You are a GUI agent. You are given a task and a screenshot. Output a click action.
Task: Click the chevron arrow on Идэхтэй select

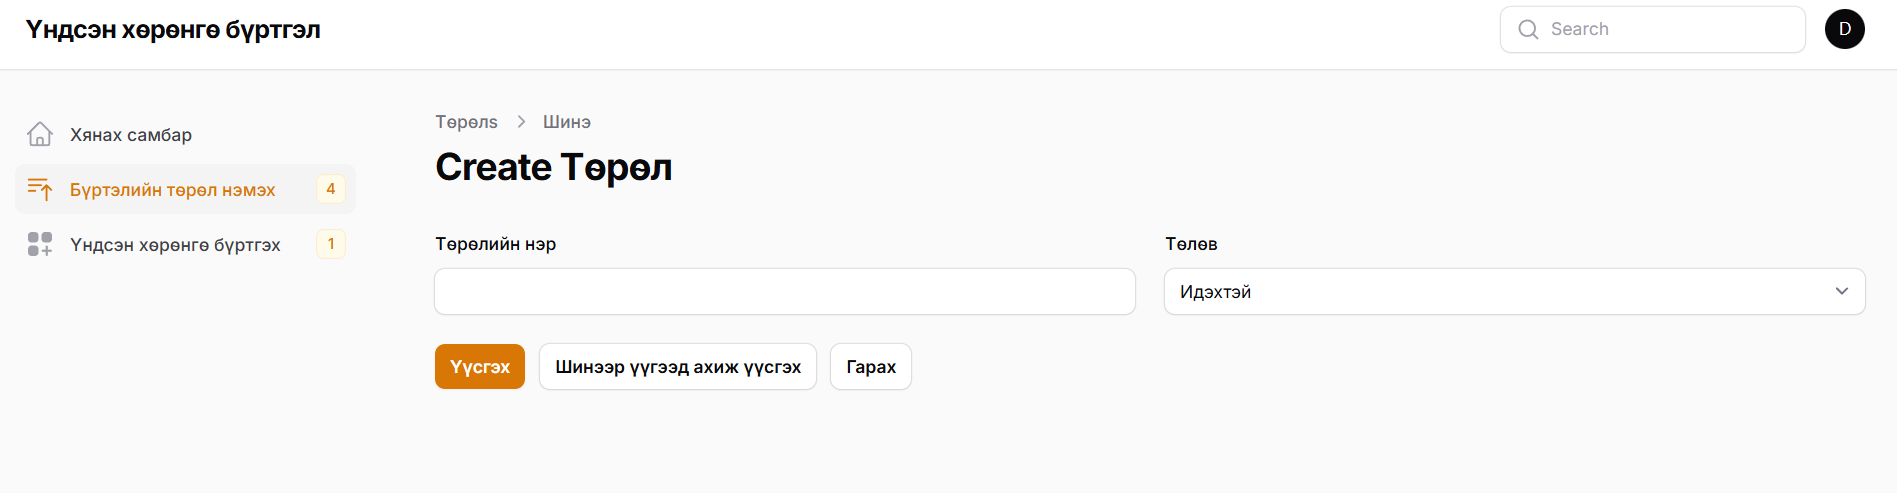(x=1841, y=292)
